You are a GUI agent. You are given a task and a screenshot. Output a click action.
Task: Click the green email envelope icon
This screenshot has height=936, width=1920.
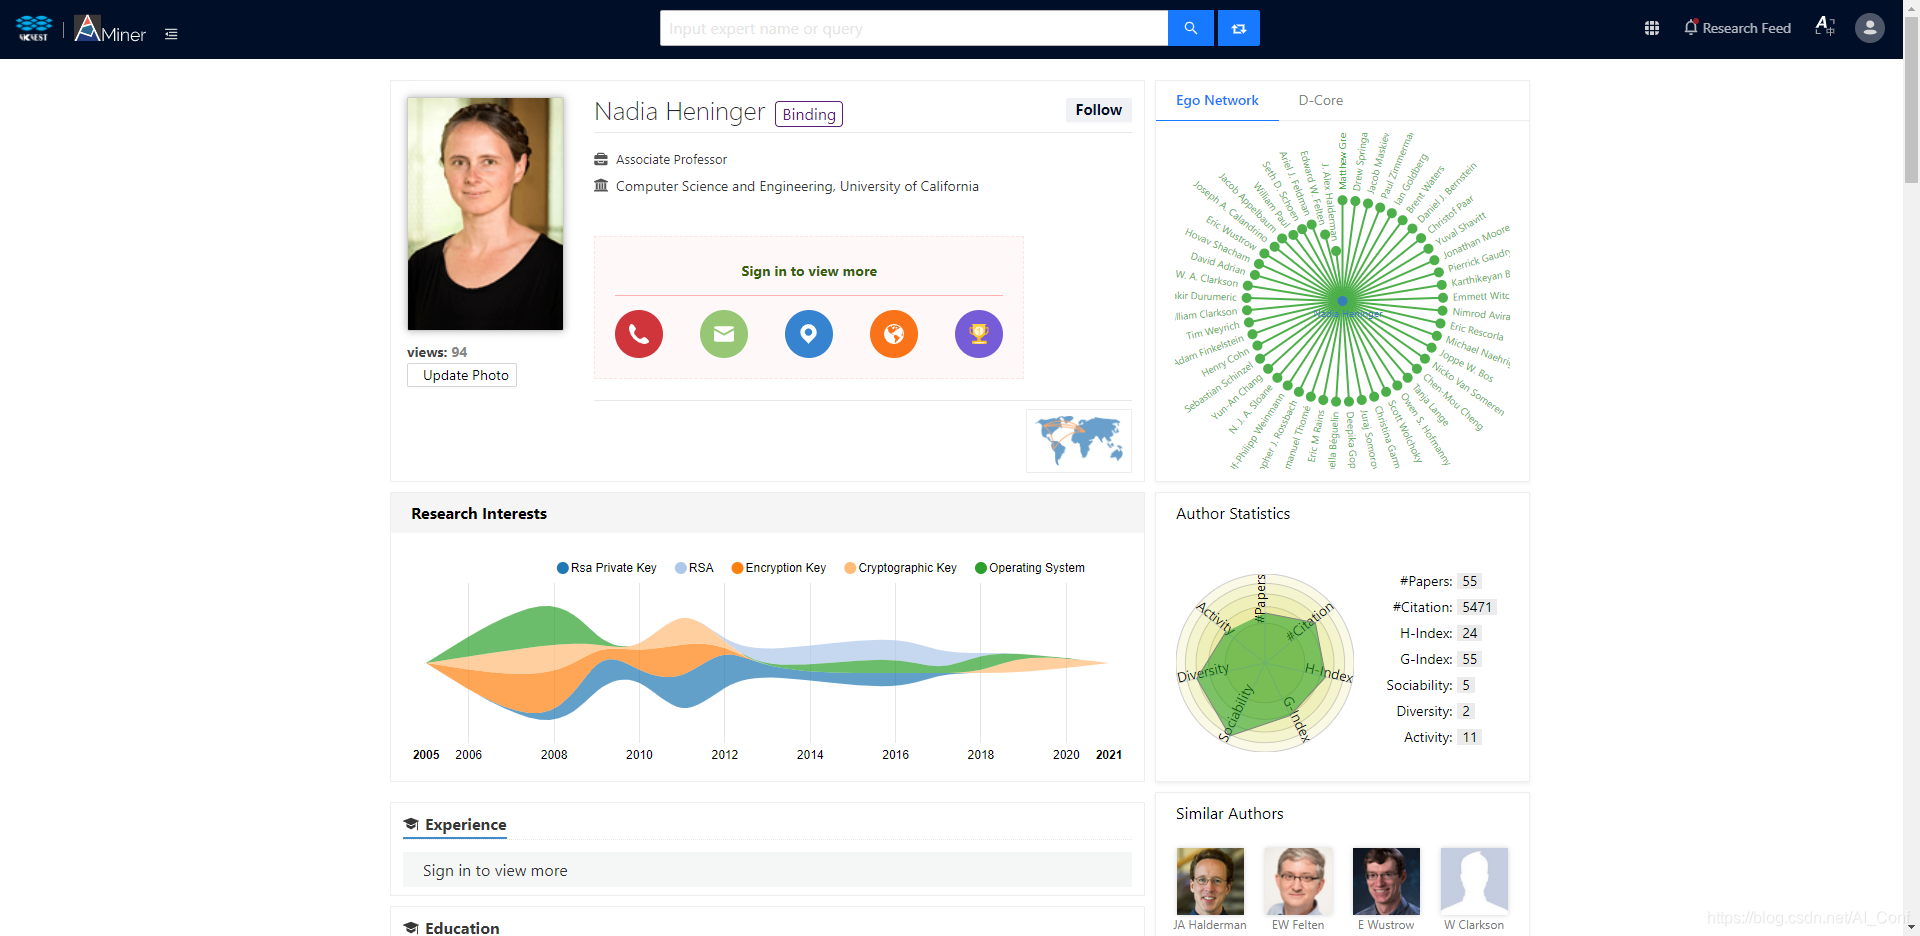click(724, 334)
